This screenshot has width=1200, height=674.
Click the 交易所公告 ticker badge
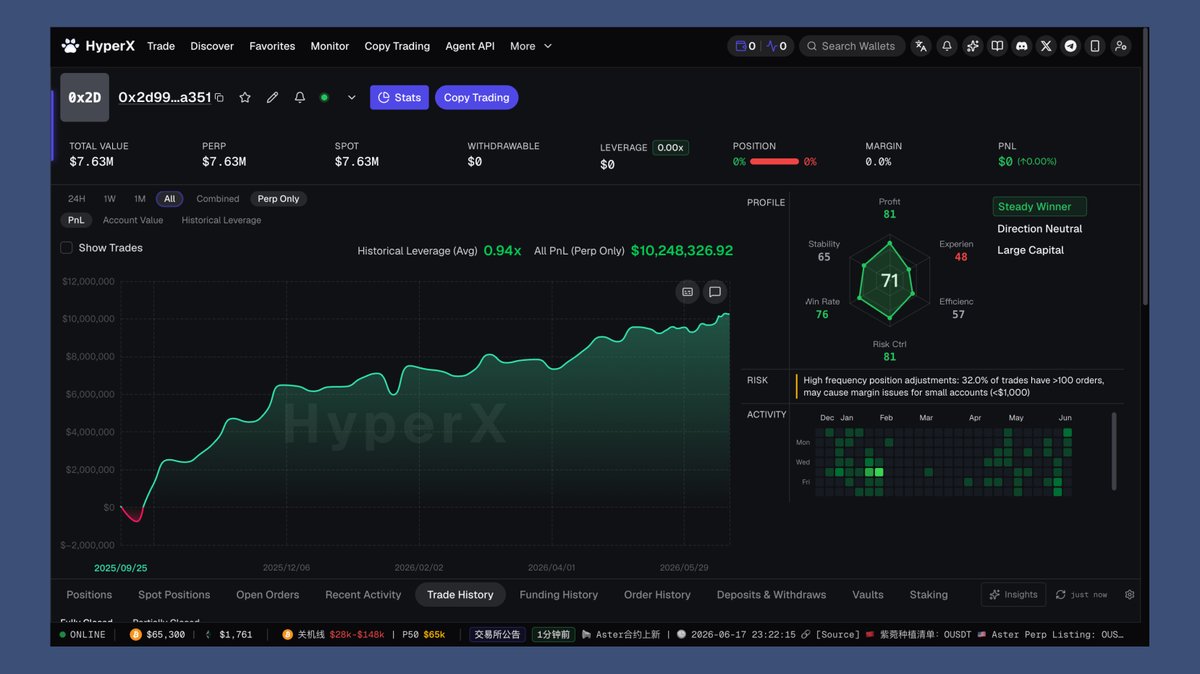pyautogui.click(x=498, y=635)
